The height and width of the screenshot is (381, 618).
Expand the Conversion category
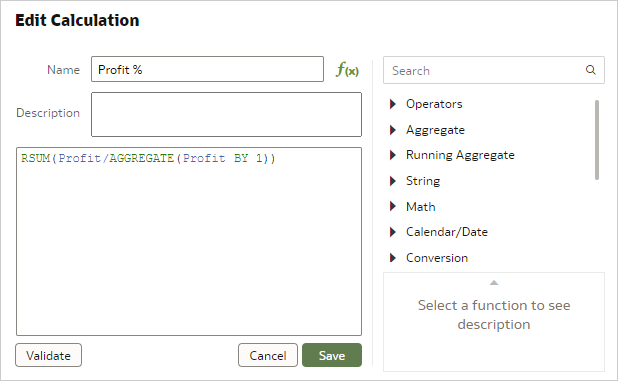(x=393, y=258)
